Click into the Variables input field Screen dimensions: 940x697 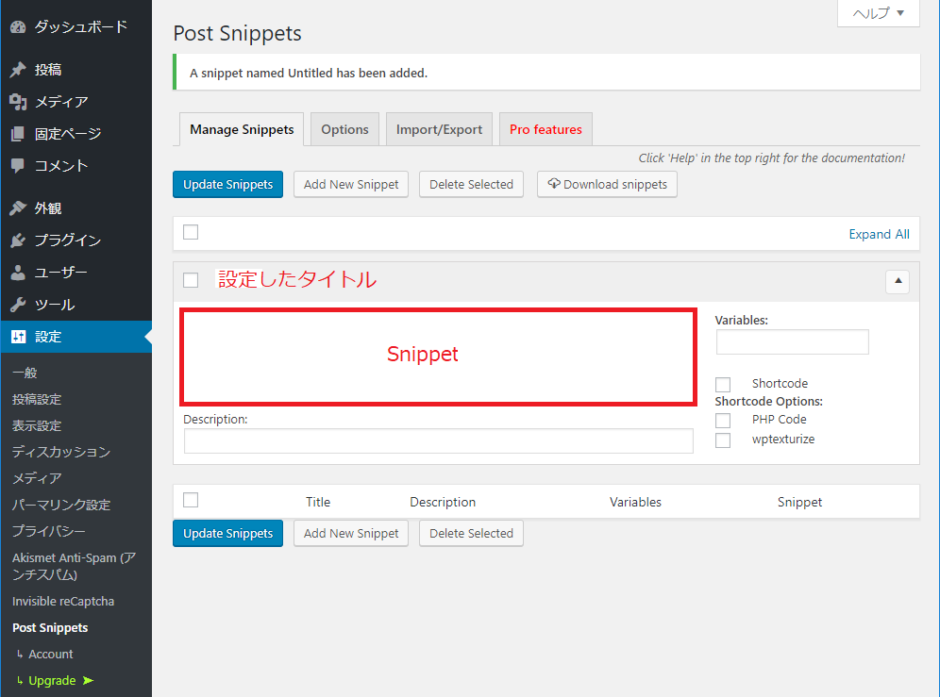coord(792,342)
